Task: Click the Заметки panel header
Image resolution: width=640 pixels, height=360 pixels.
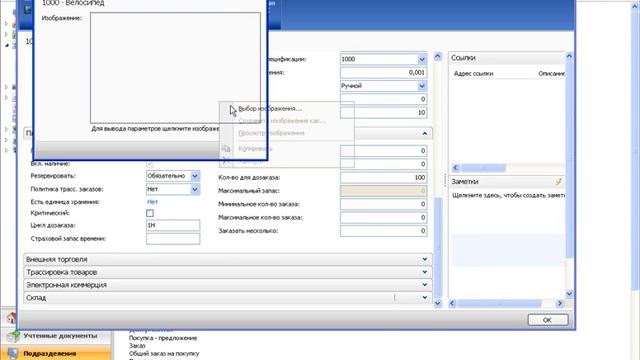Action: pos(507,182)
